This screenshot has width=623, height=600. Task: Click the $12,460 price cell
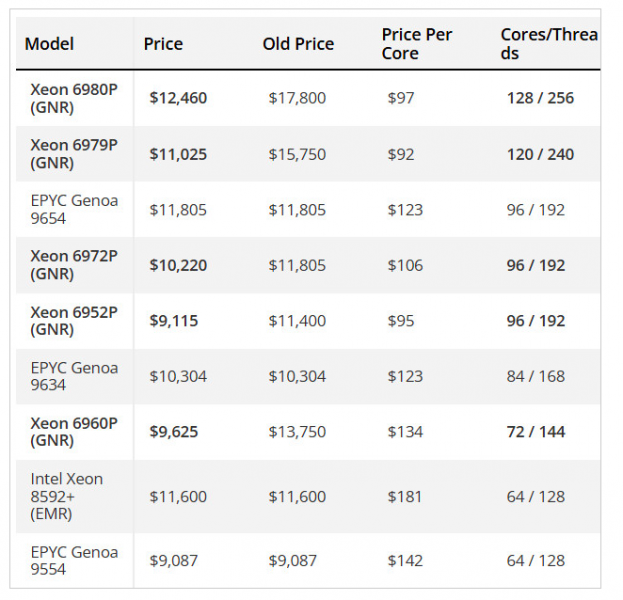point(178,98)
